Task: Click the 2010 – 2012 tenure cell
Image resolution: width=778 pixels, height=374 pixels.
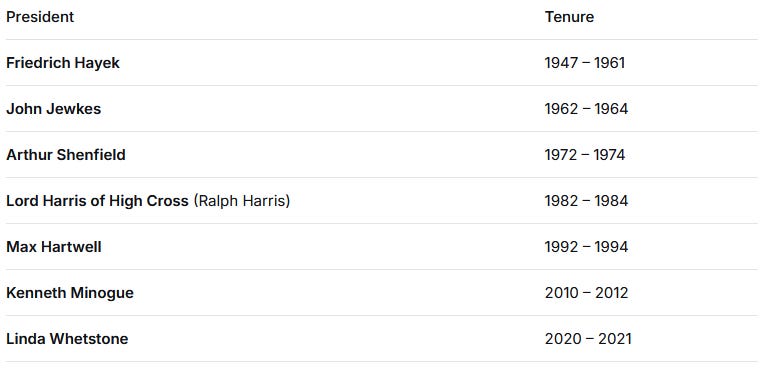Action: 586,293
